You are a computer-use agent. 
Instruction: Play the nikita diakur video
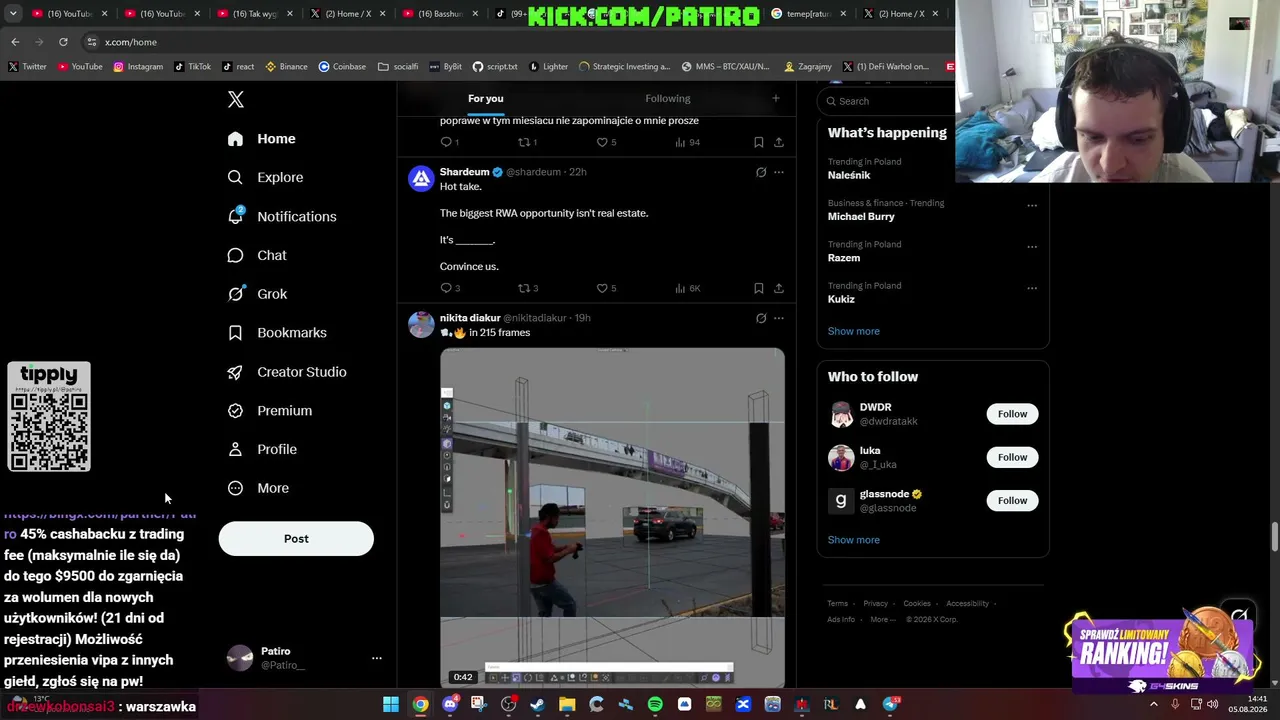pyautogui.click(x=612, y=517)
